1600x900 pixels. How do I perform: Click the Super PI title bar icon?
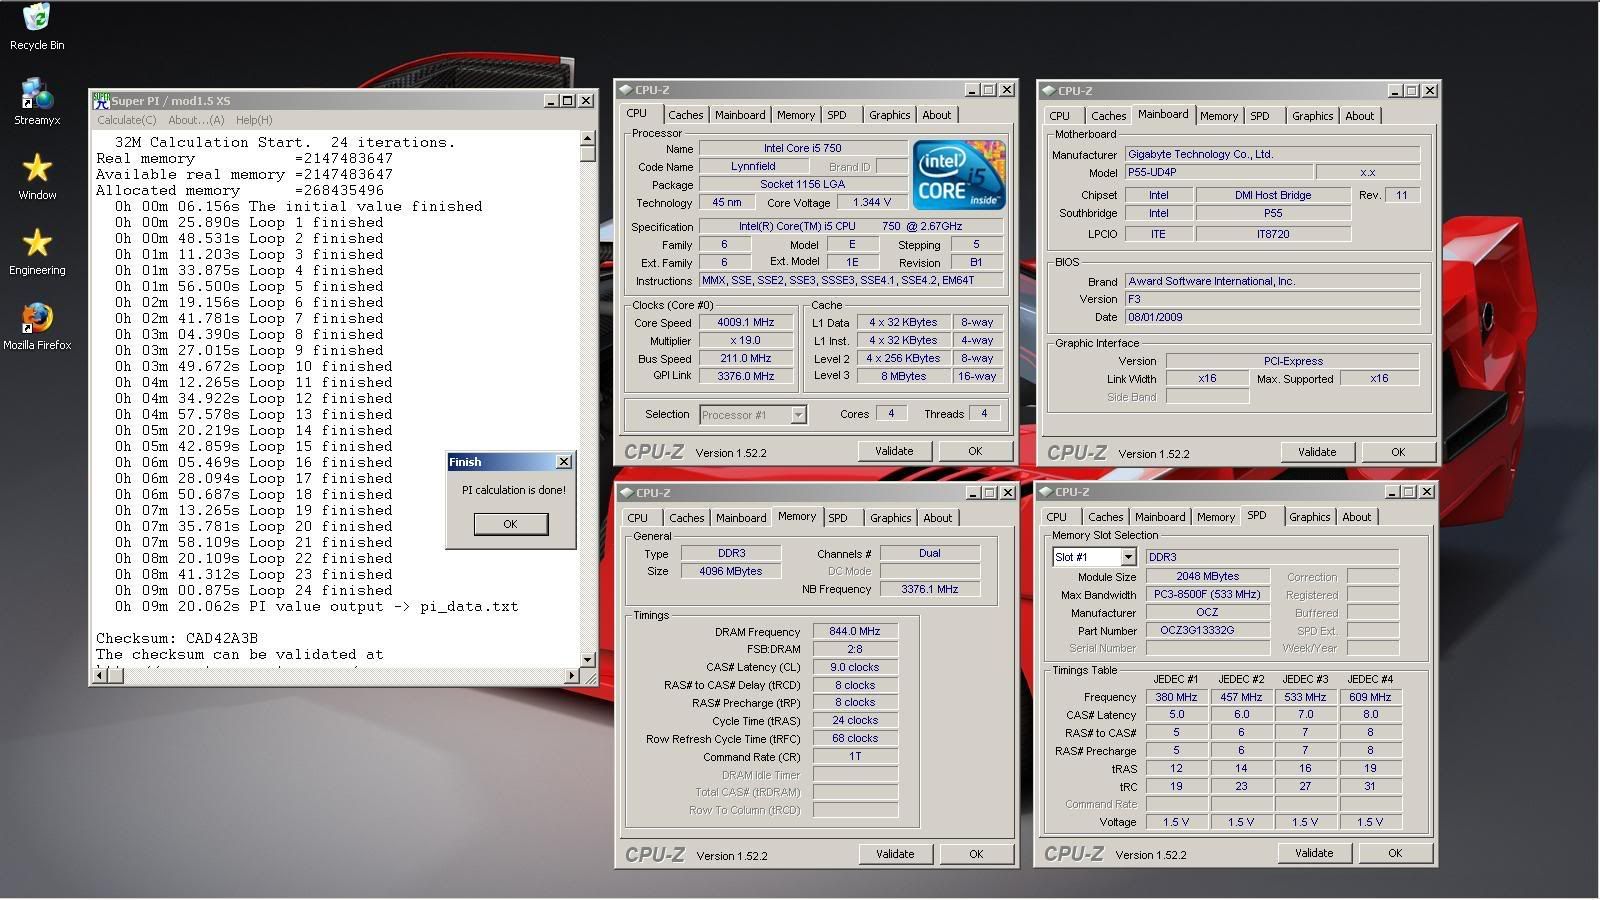[101, 101]
